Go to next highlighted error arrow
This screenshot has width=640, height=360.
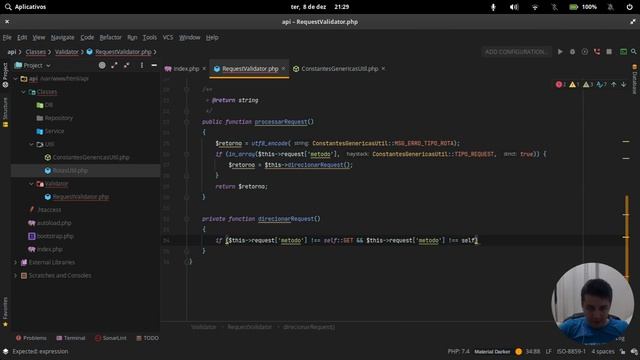pos(624,84)
